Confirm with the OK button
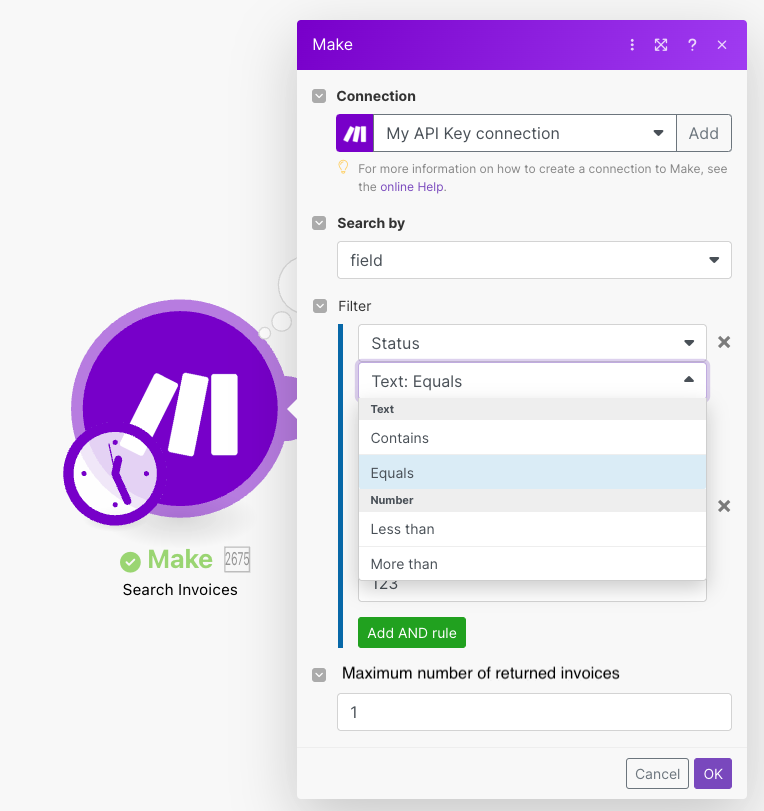Screen dimensions: 764x811 click(x=713, y=774)
